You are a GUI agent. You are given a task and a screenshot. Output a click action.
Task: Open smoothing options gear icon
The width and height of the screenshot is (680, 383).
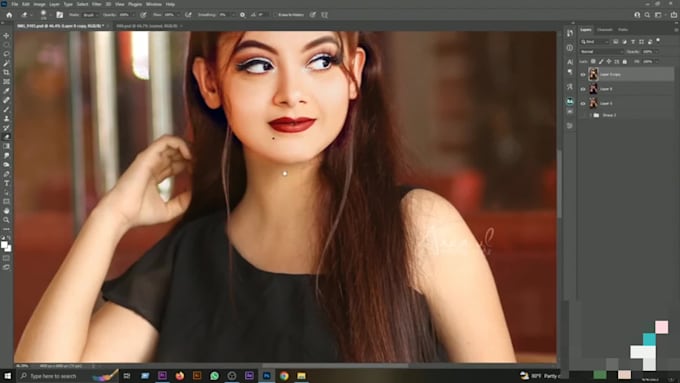coord(242,15)
